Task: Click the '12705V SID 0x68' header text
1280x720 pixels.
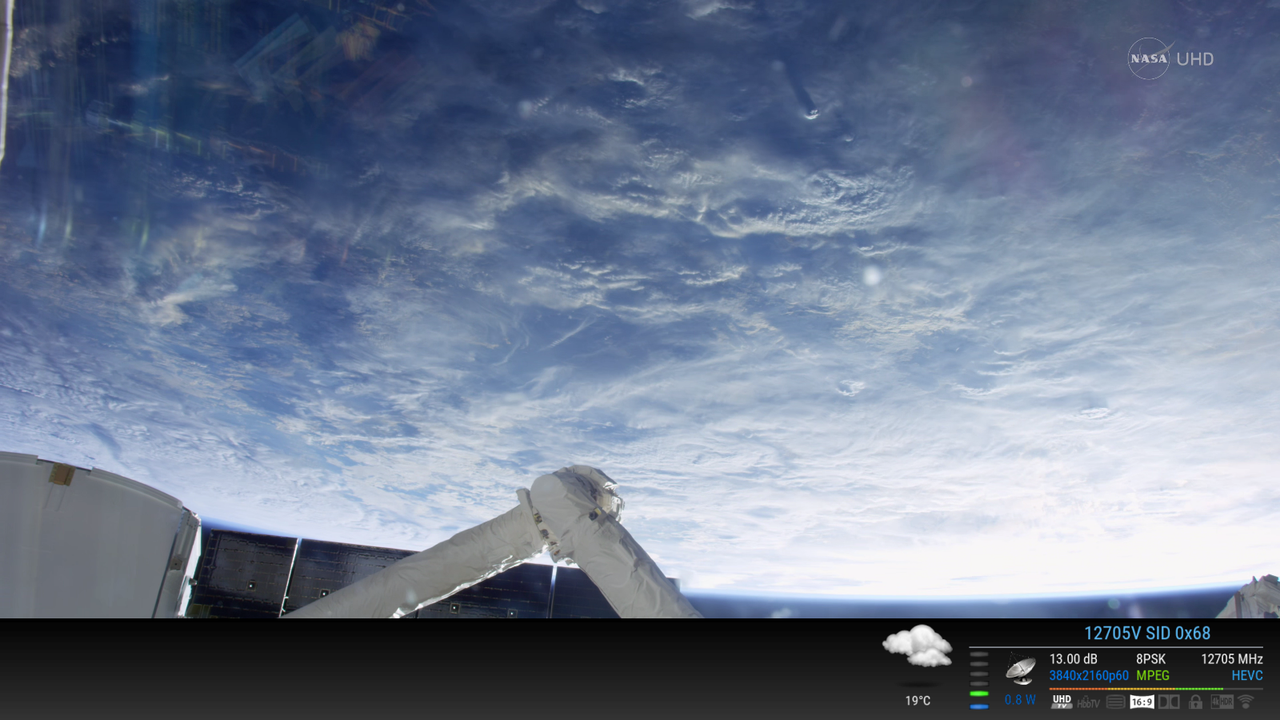Action: pos(1147,633)
